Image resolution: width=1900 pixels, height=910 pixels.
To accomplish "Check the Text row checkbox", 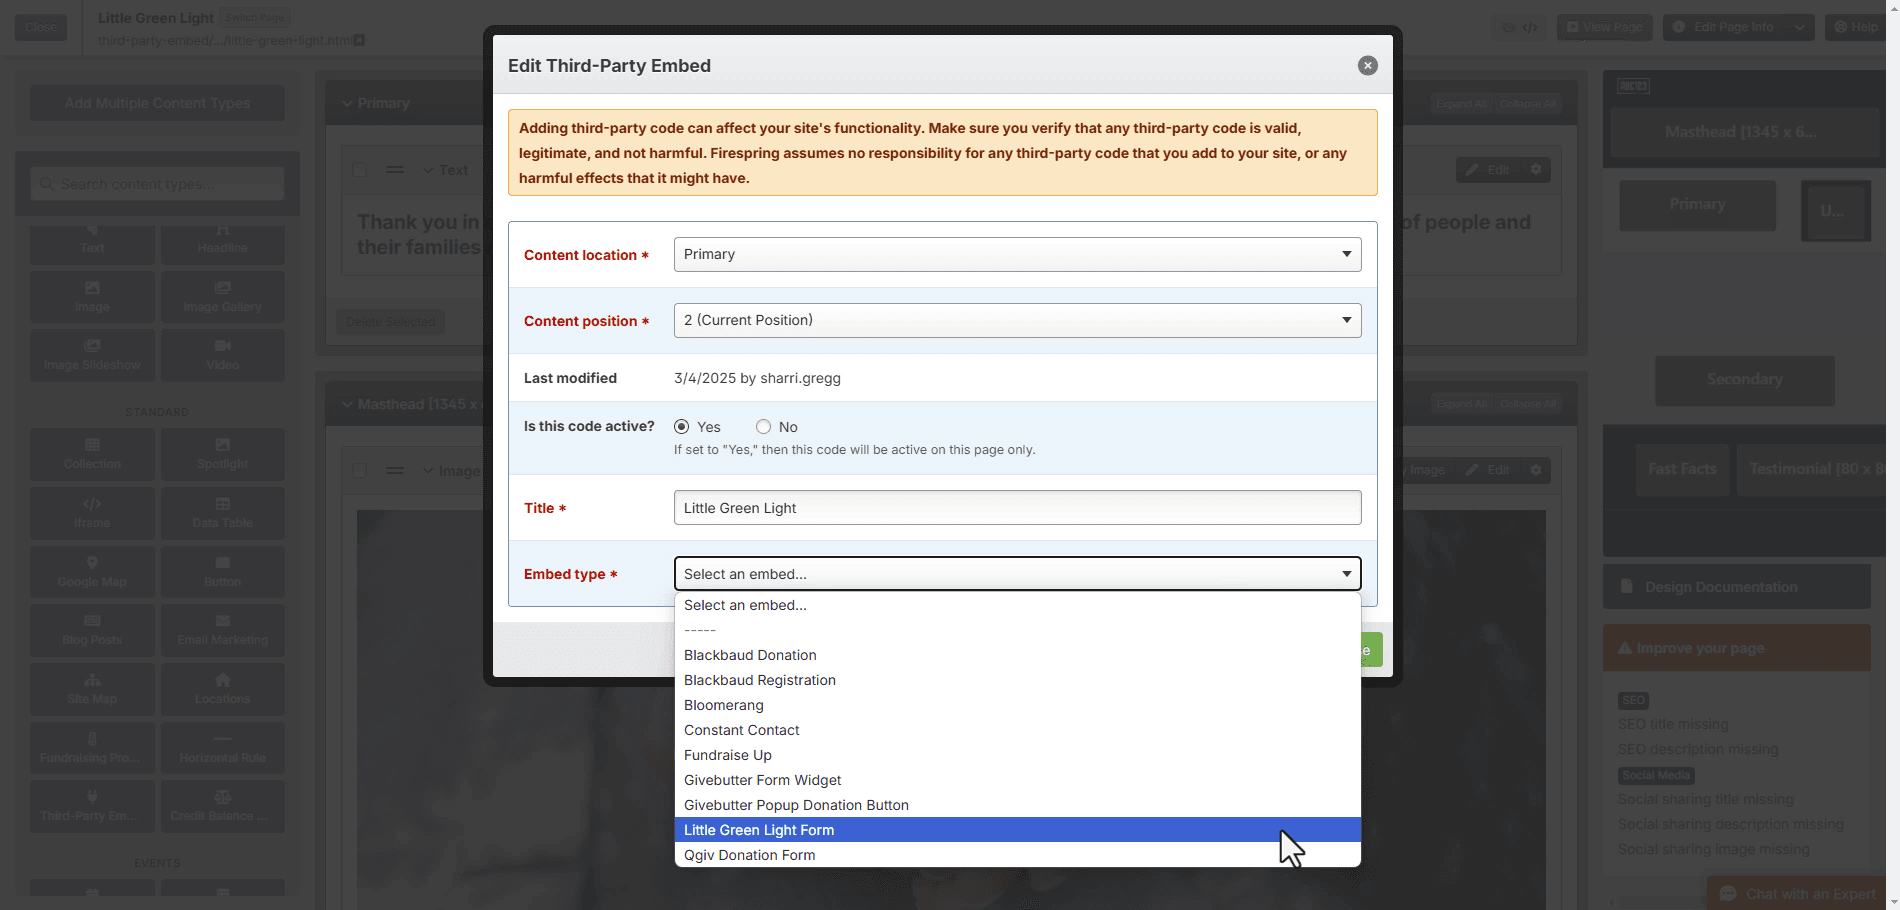I will point(360,170).
